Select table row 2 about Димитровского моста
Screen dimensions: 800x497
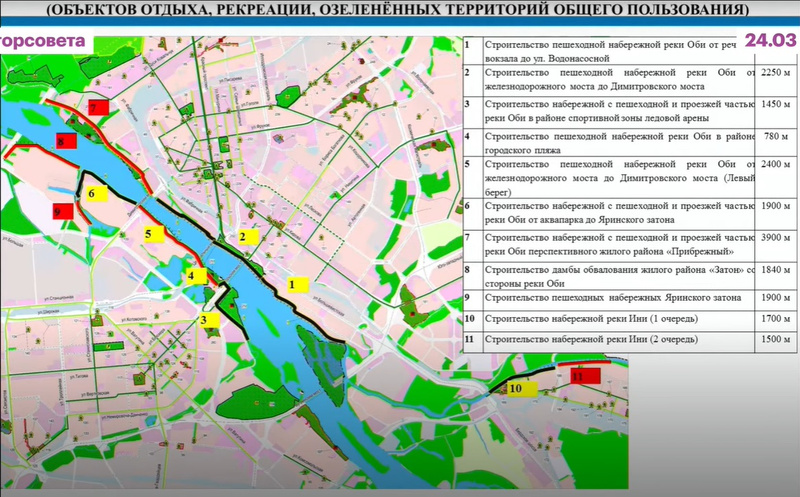point(630,80)
